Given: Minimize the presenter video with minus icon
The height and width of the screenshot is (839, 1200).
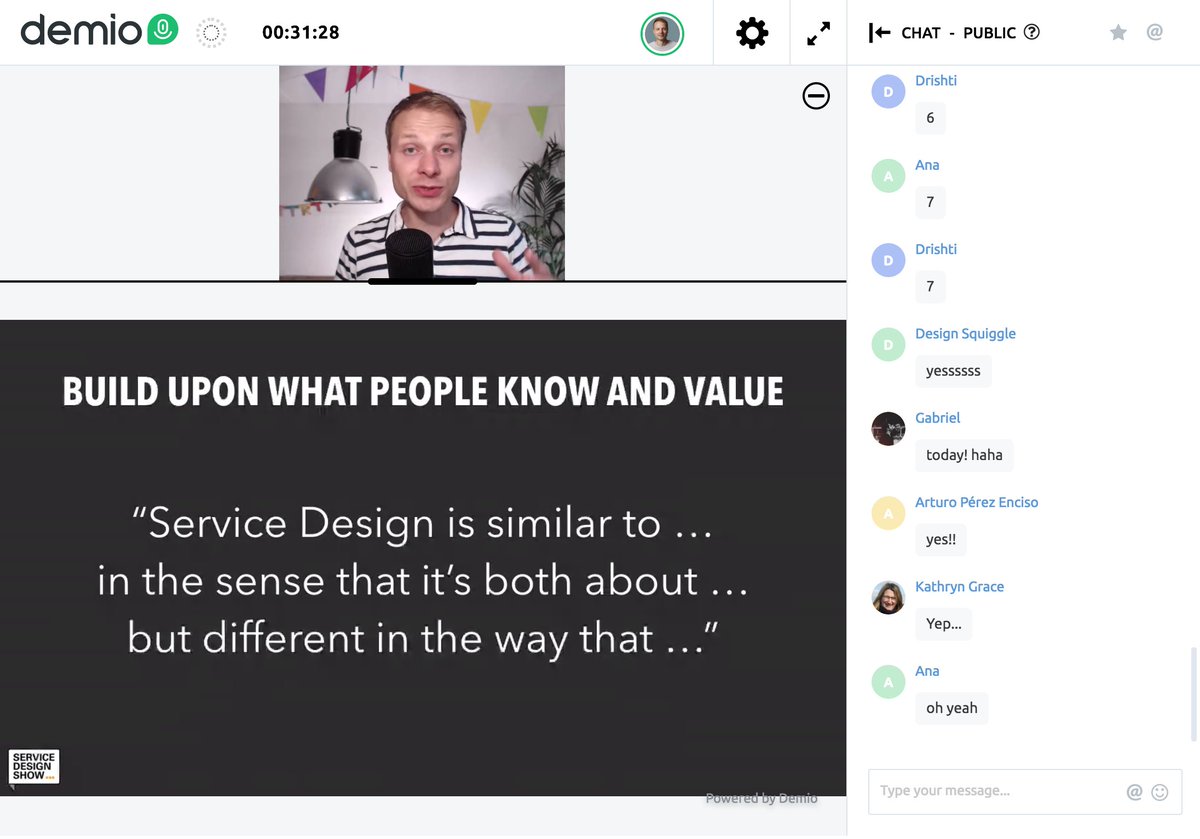Looking at the screenshot, I should [816, 96].
